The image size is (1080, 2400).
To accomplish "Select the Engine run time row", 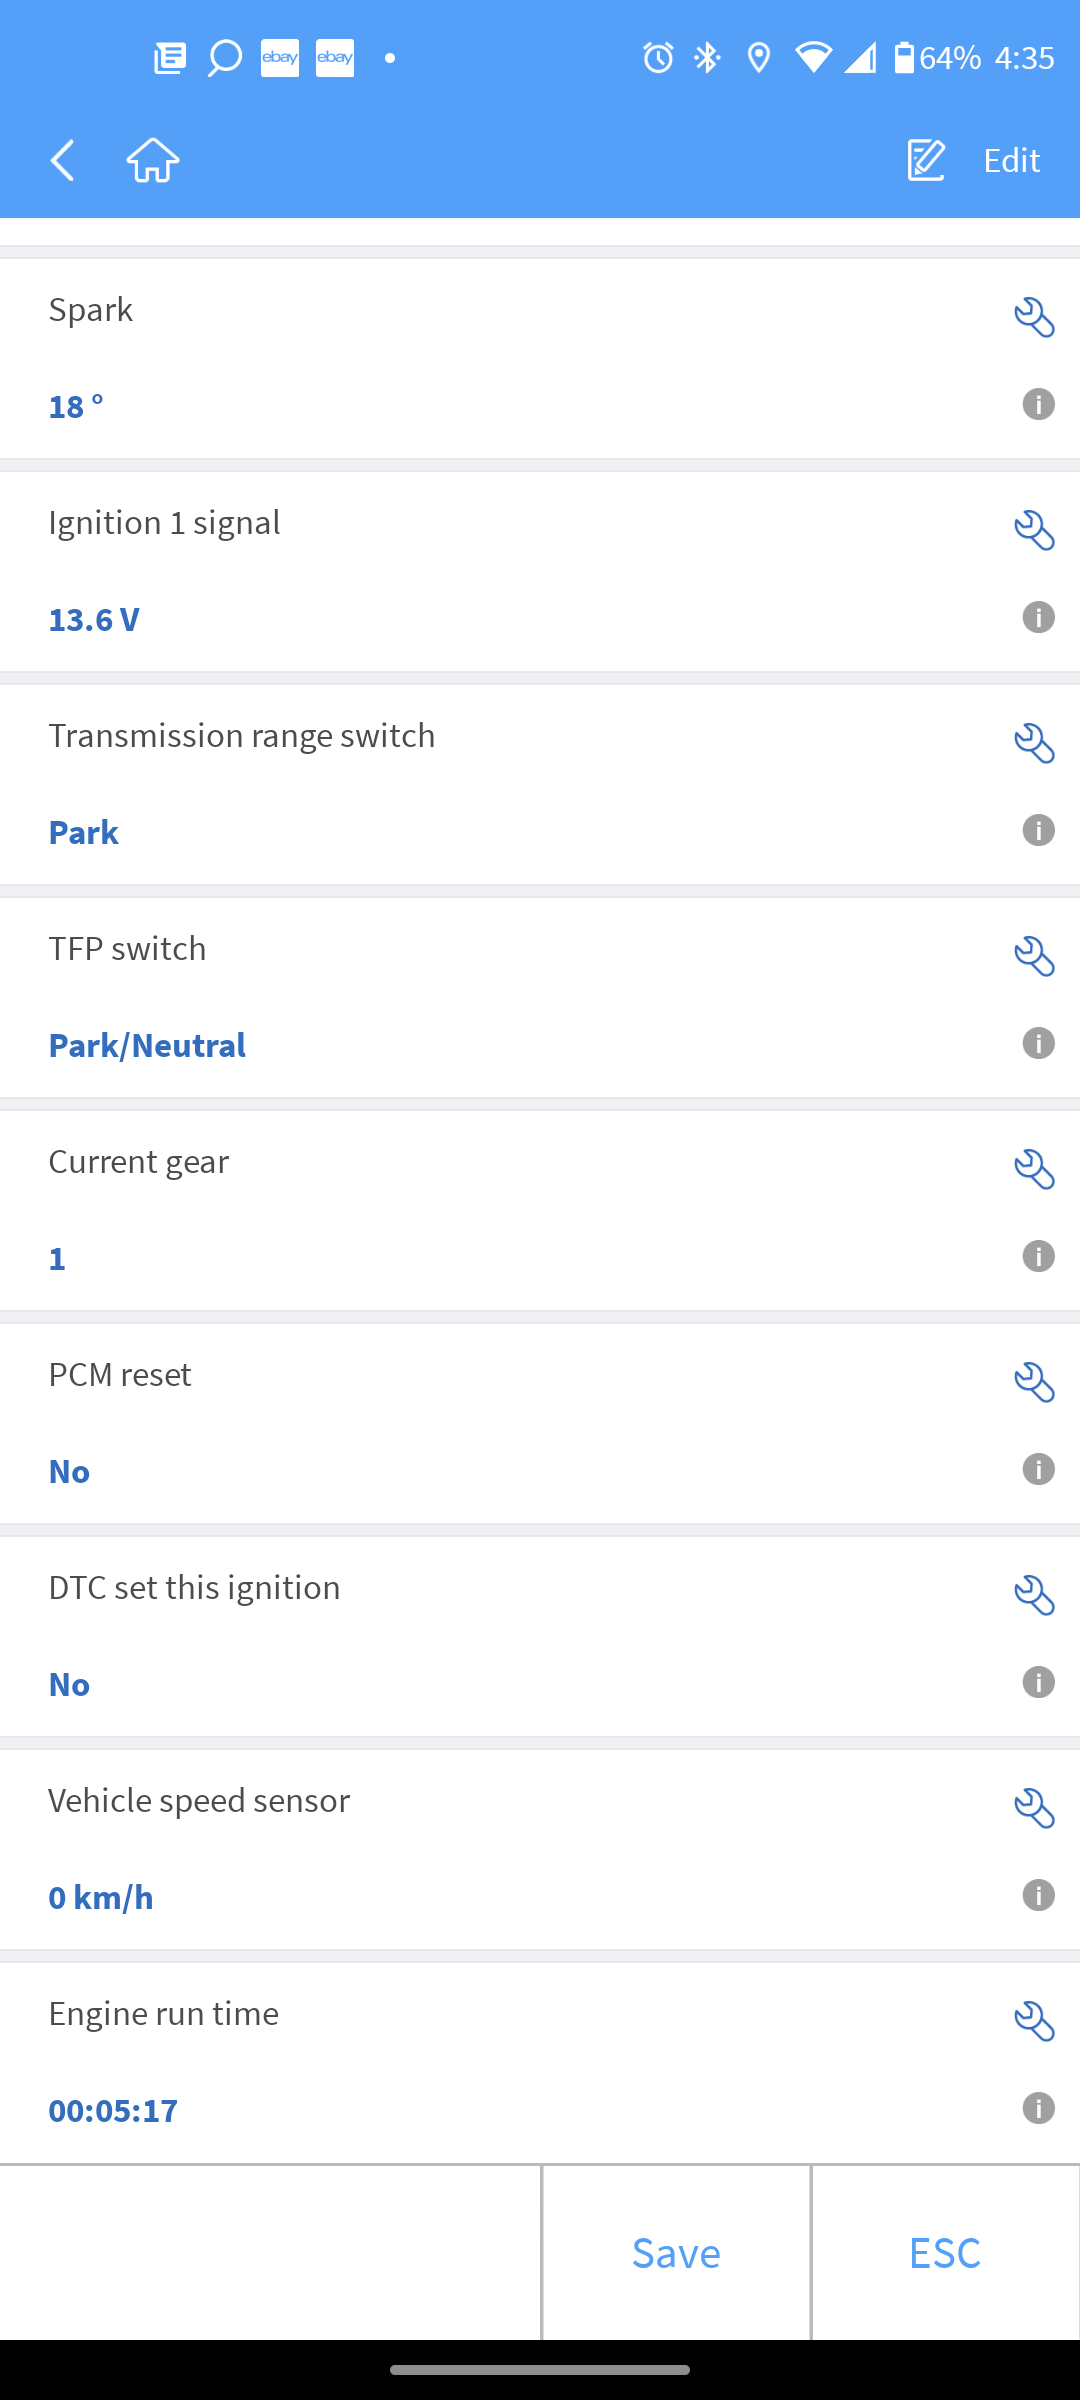I will tap(500, 2060).
